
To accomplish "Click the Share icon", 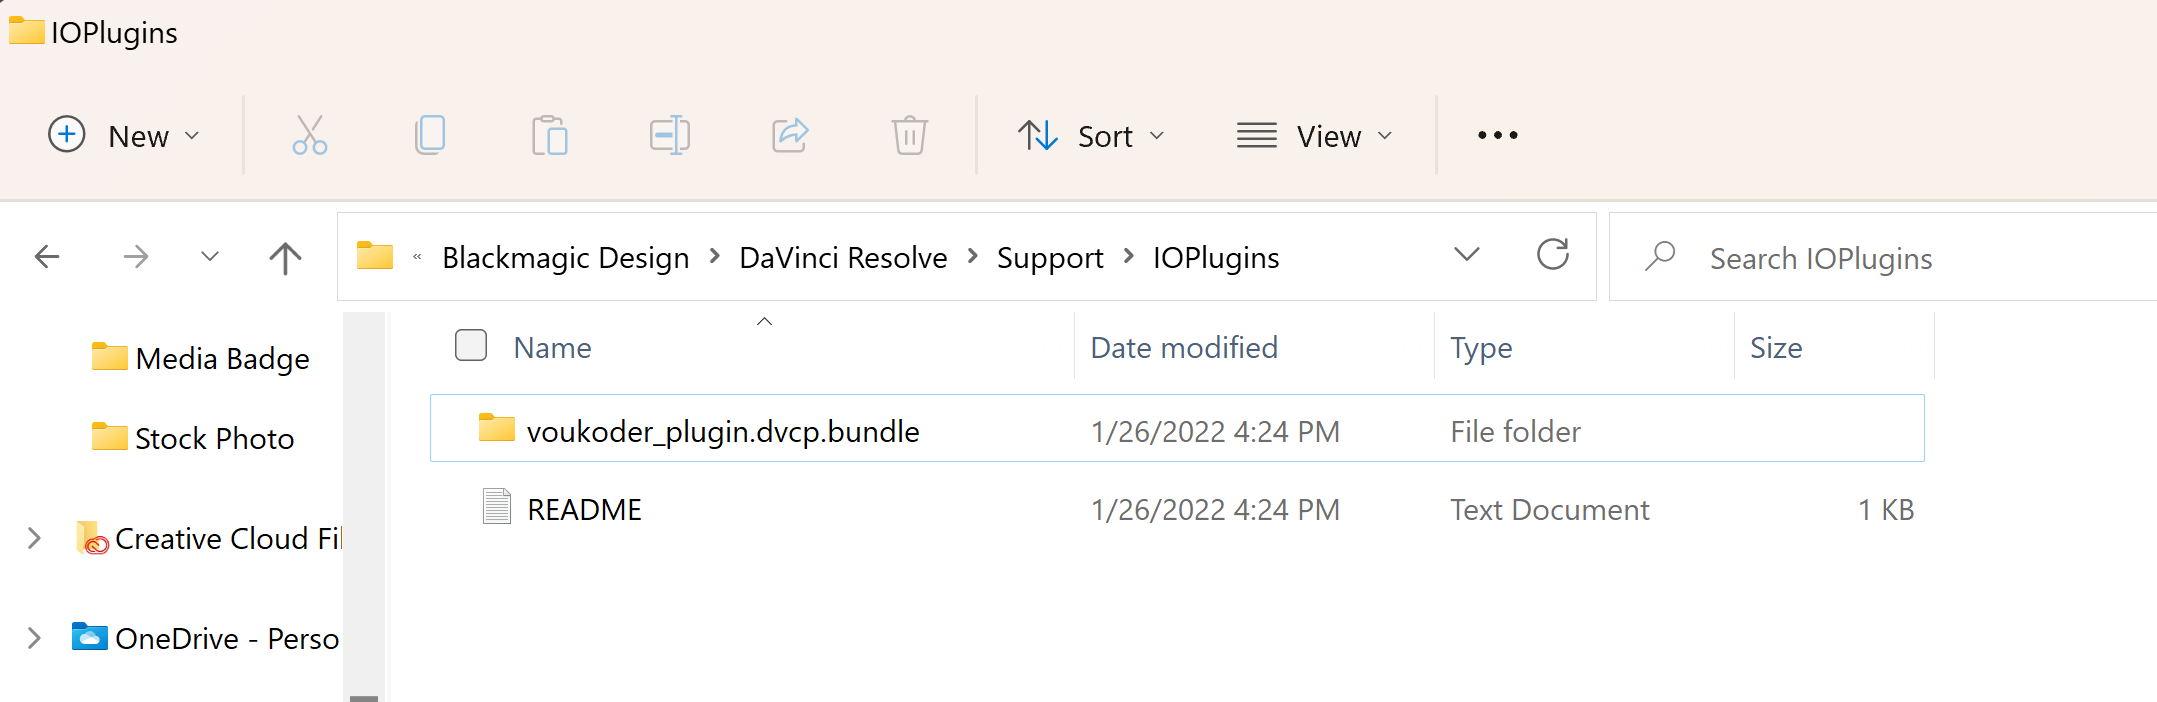I will coord(790,135).
